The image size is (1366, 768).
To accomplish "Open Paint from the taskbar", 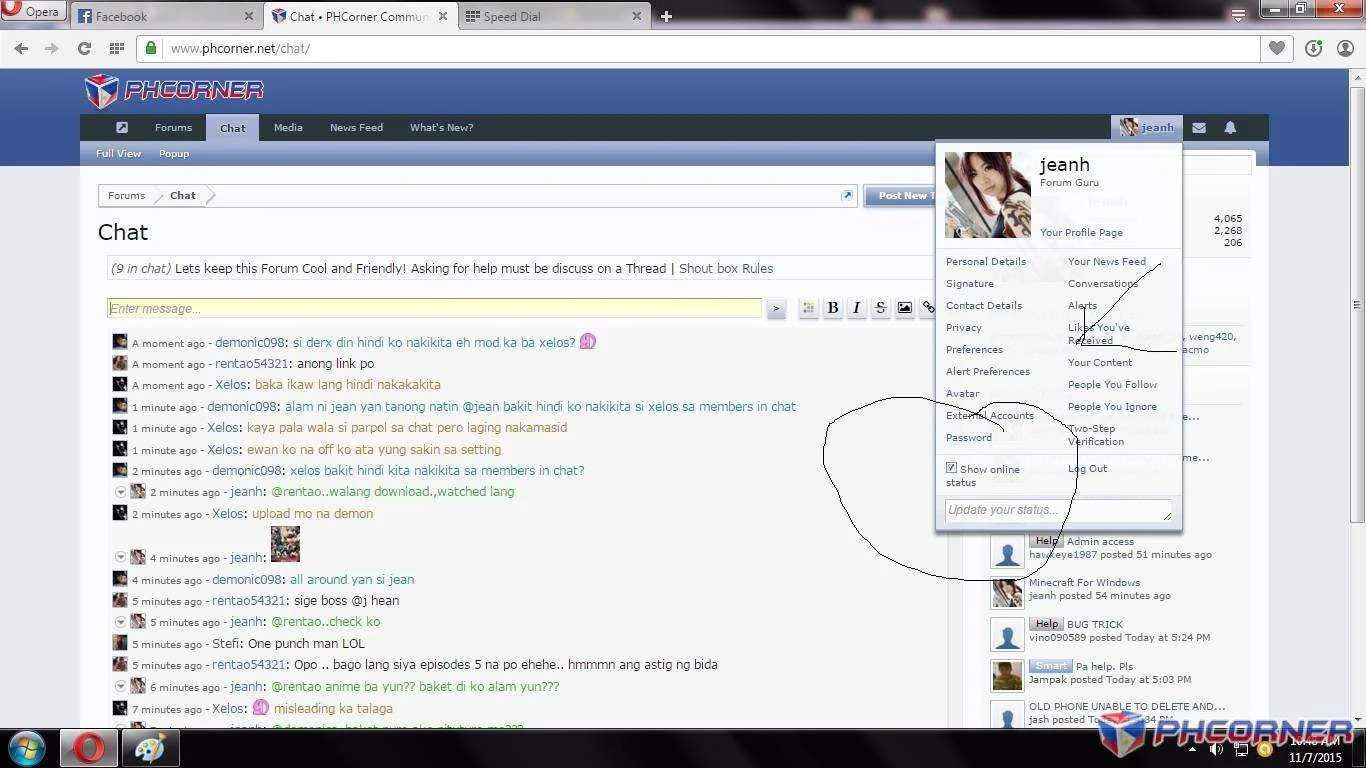I will tap(150, 748).
